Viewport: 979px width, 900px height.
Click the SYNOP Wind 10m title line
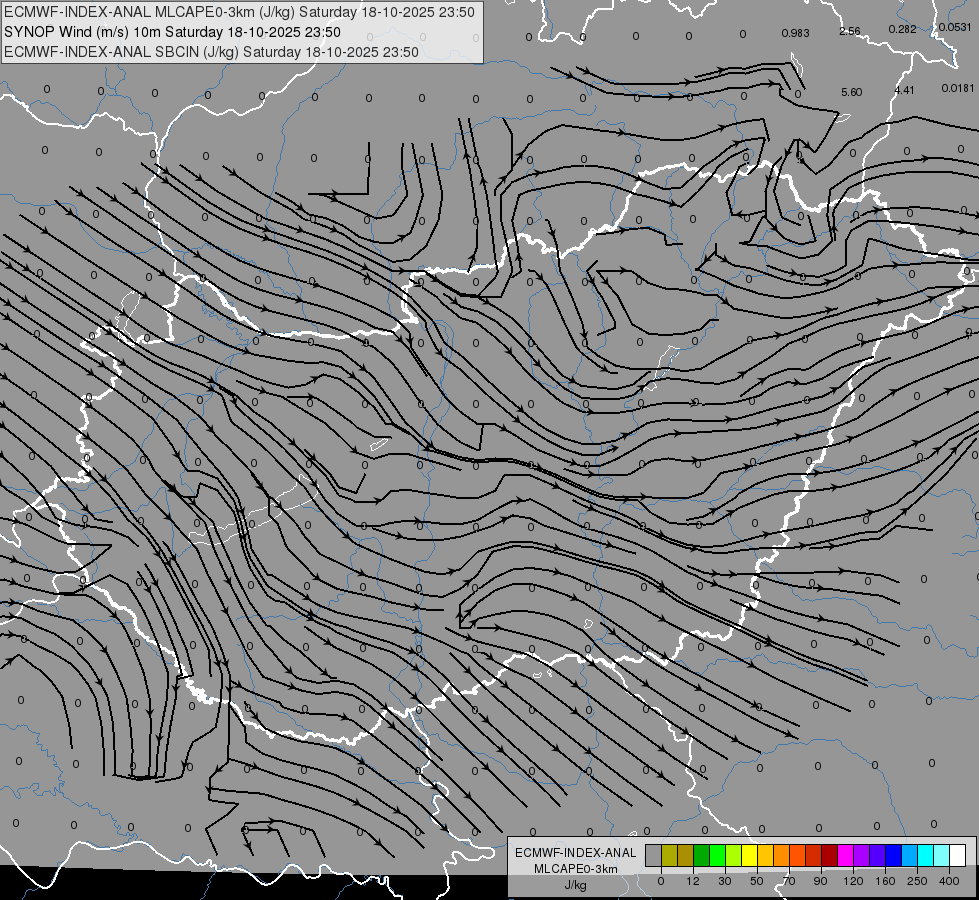(x=172, y=32)
